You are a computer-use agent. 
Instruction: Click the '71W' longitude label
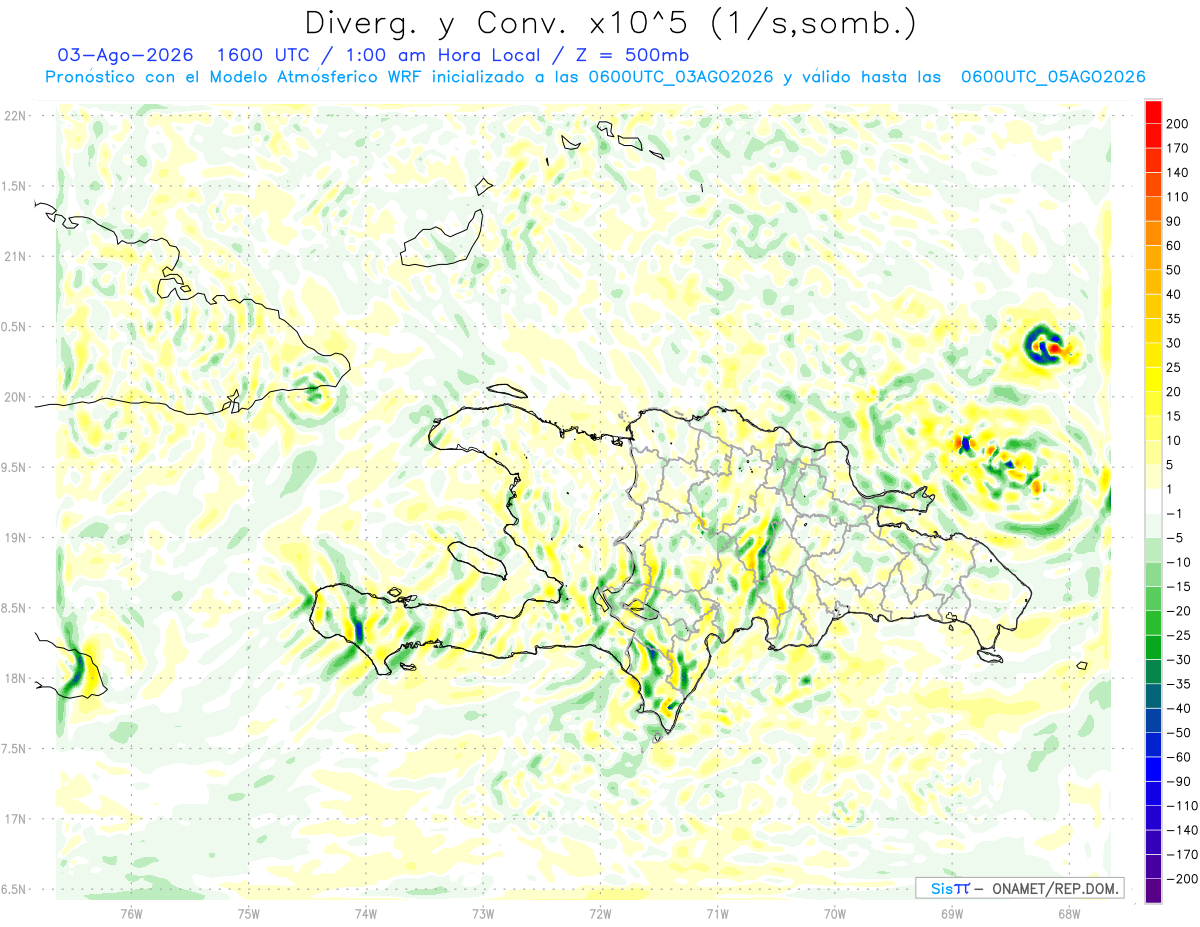(717, 914)
